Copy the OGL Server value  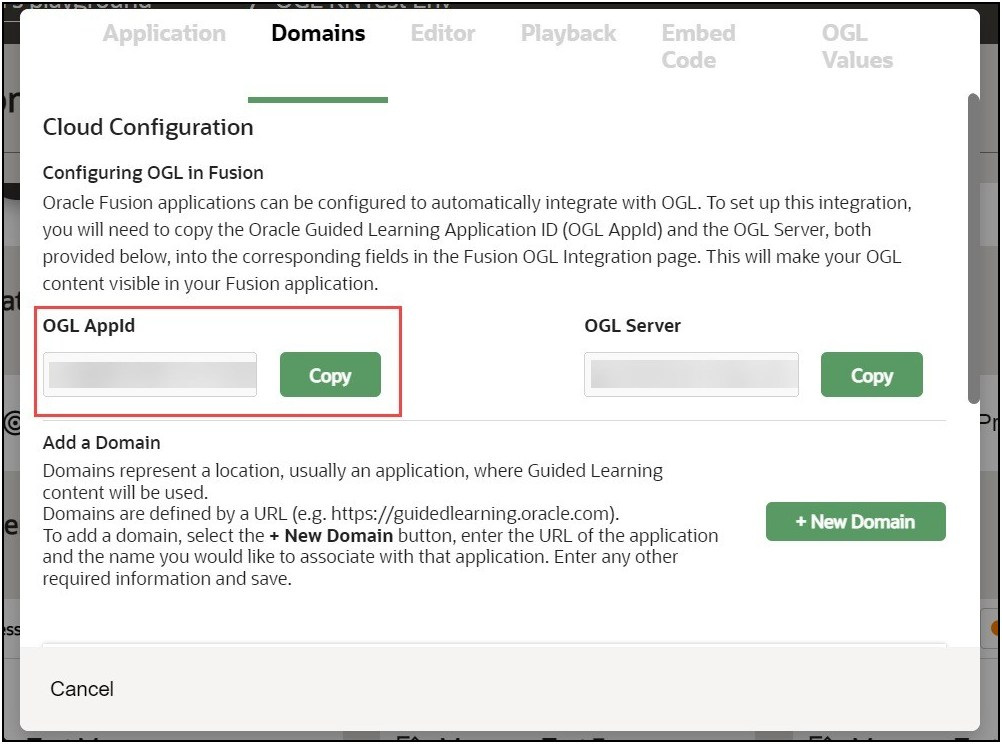[872, 375]
